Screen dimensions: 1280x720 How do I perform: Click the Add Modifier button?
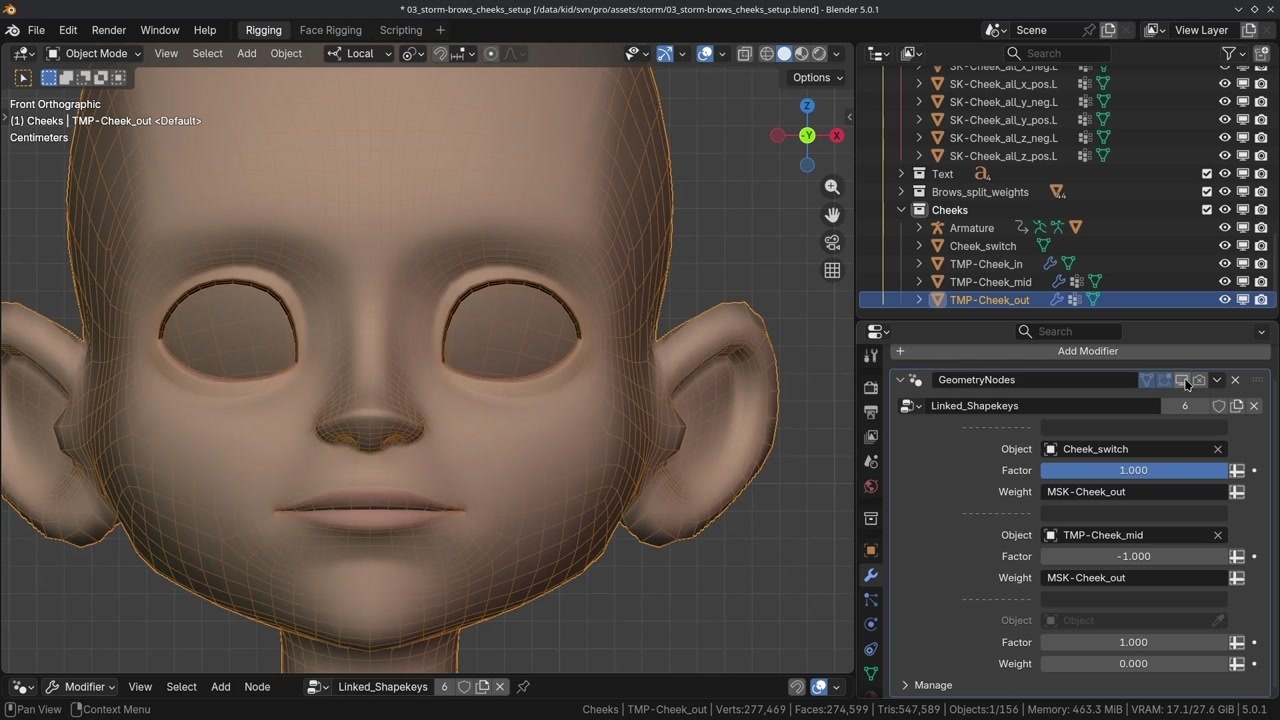[x=1087, y=351]
